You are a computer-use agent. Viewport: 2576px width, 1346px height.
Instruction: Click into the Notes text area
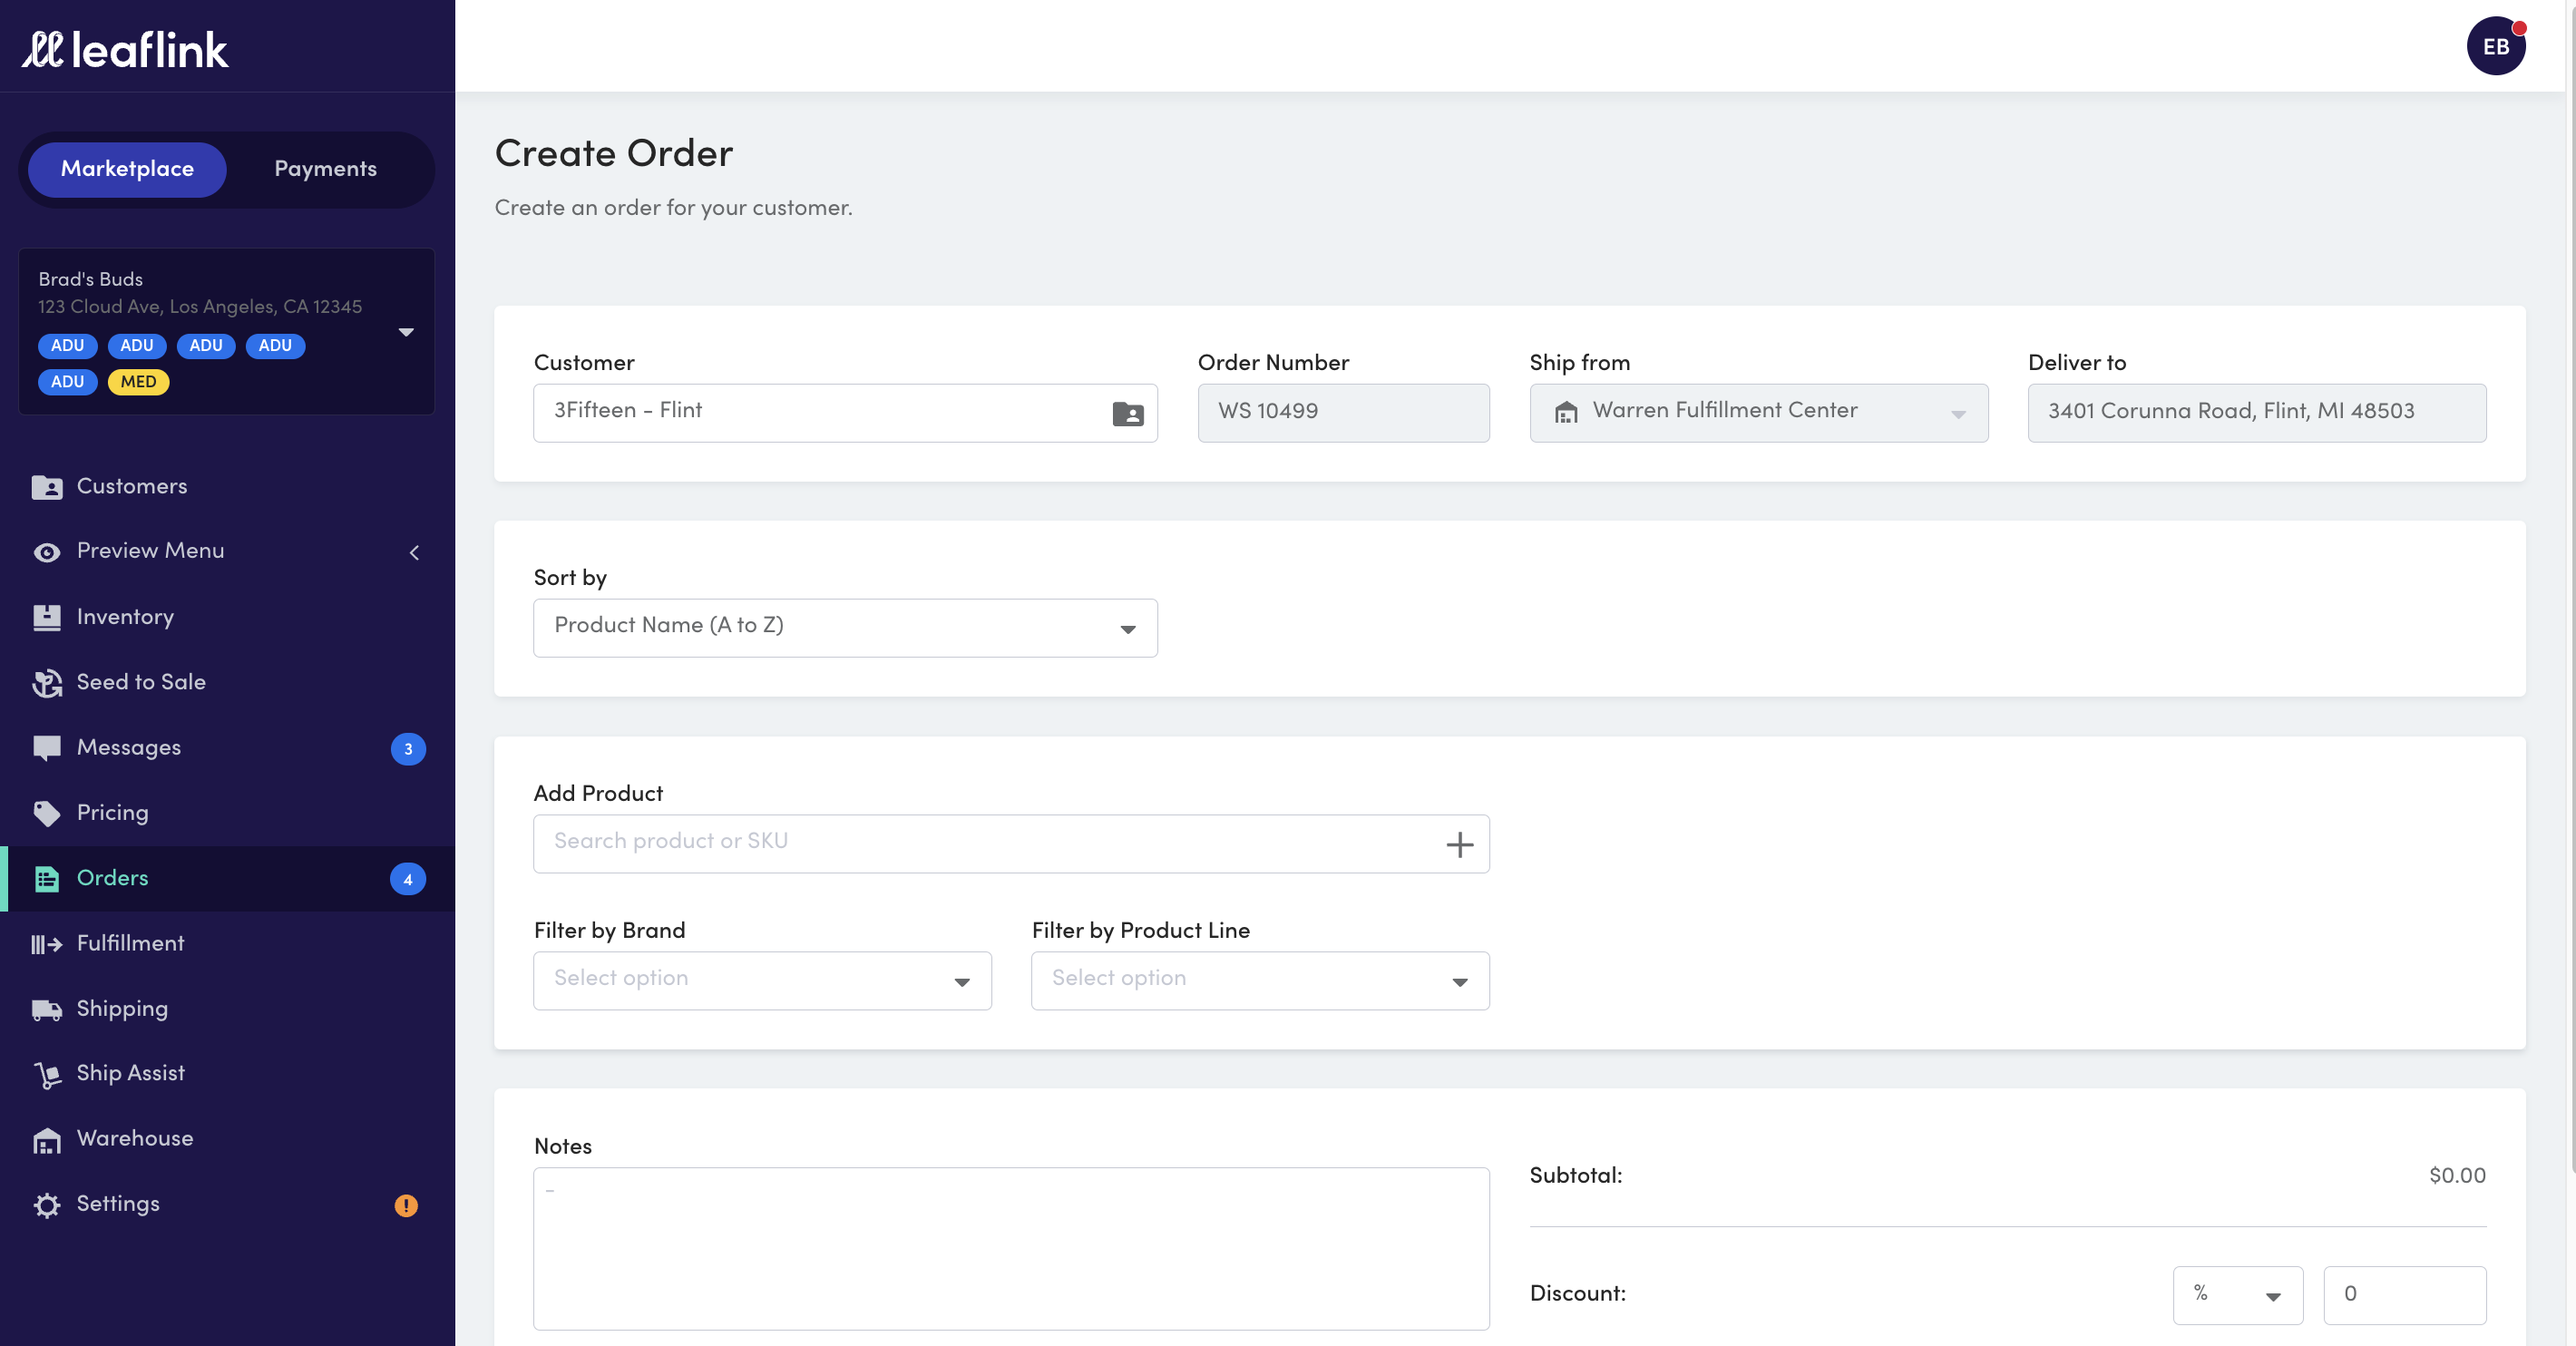[x=1011, y=1249]
